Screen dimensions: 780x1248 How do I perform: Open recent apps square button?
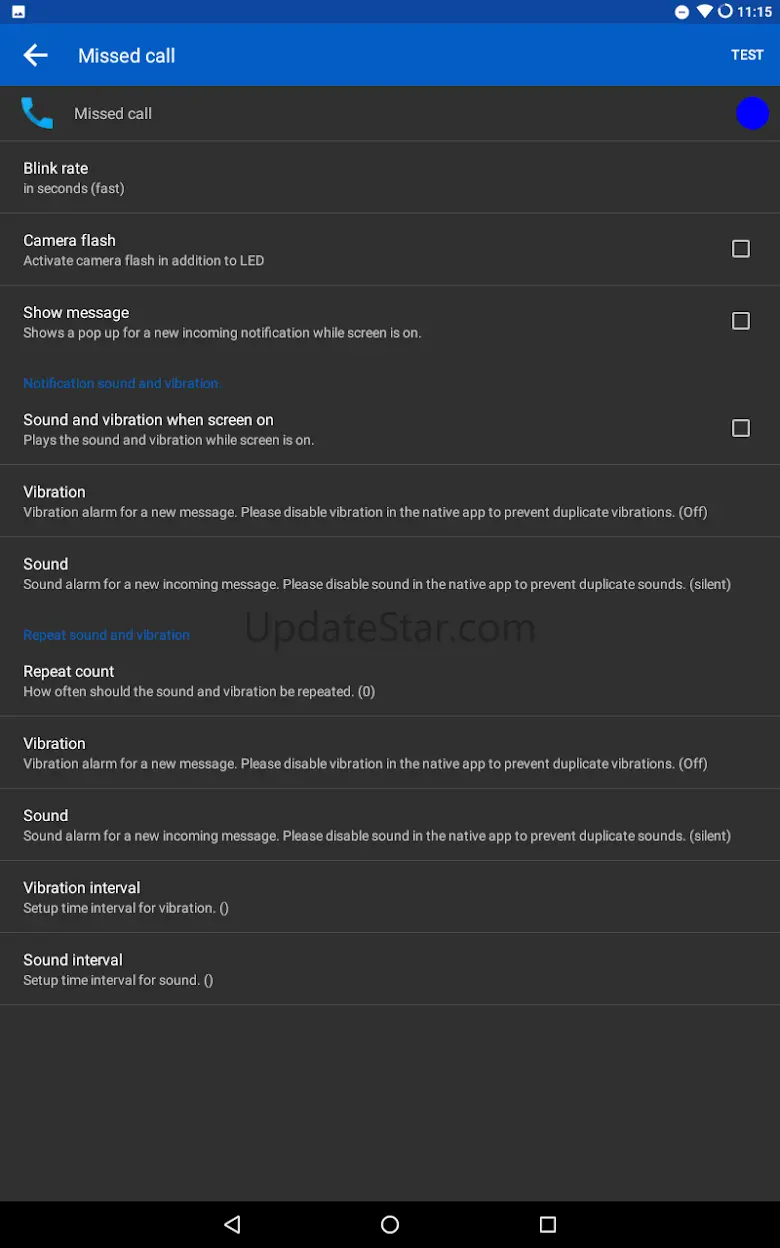tap(547, 1224)
